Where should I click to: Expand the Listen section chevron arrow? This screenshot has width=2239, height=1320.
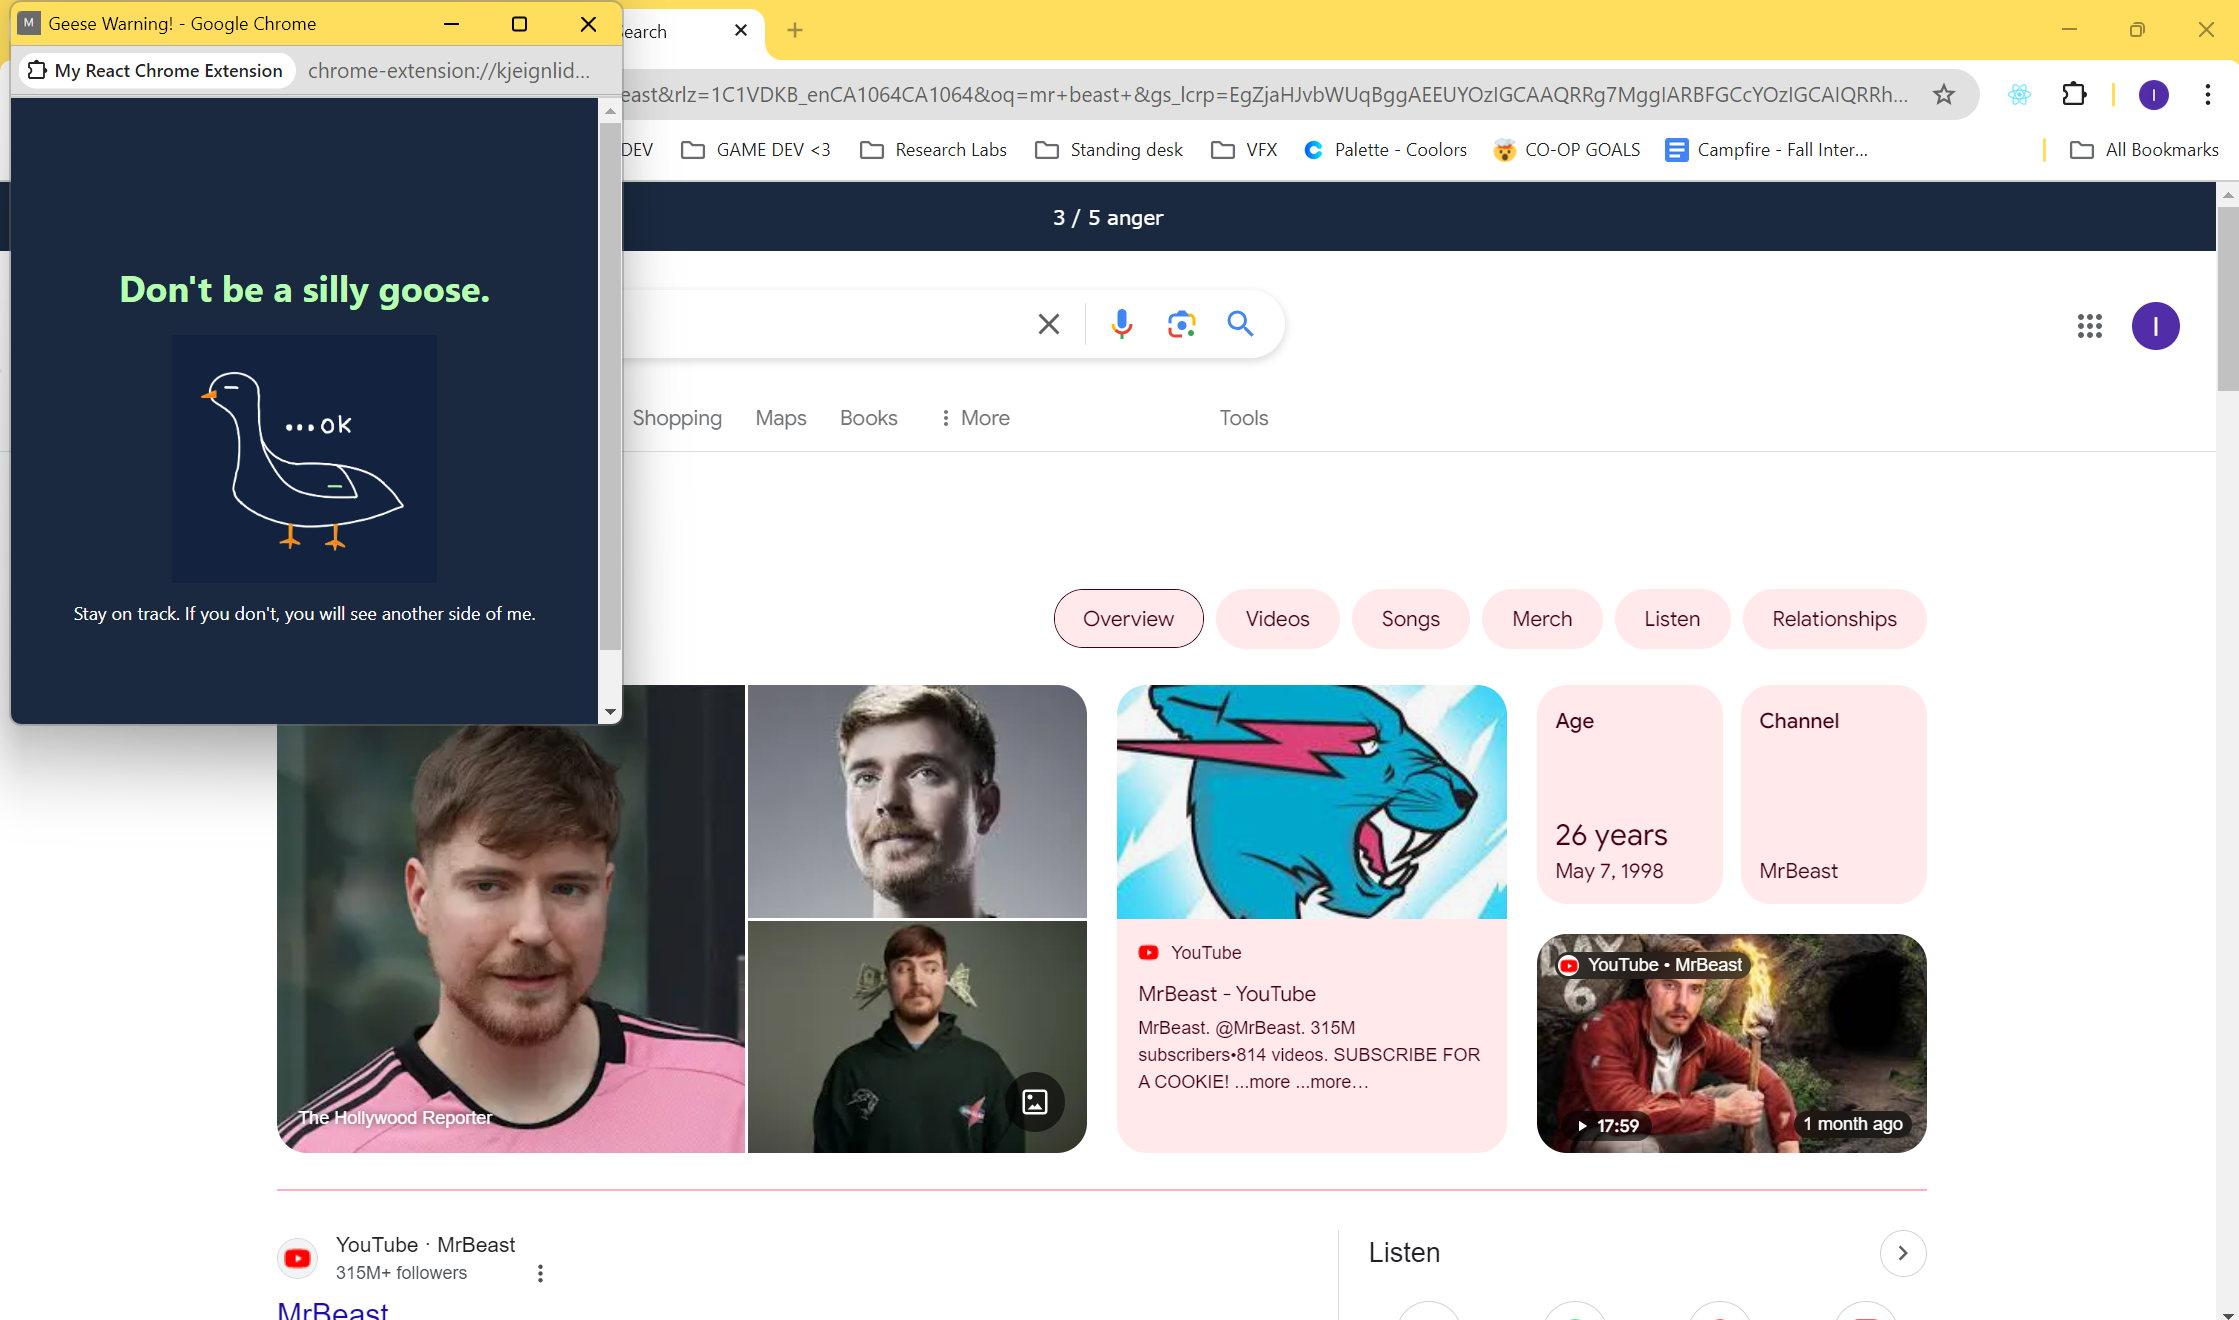1902,1253
